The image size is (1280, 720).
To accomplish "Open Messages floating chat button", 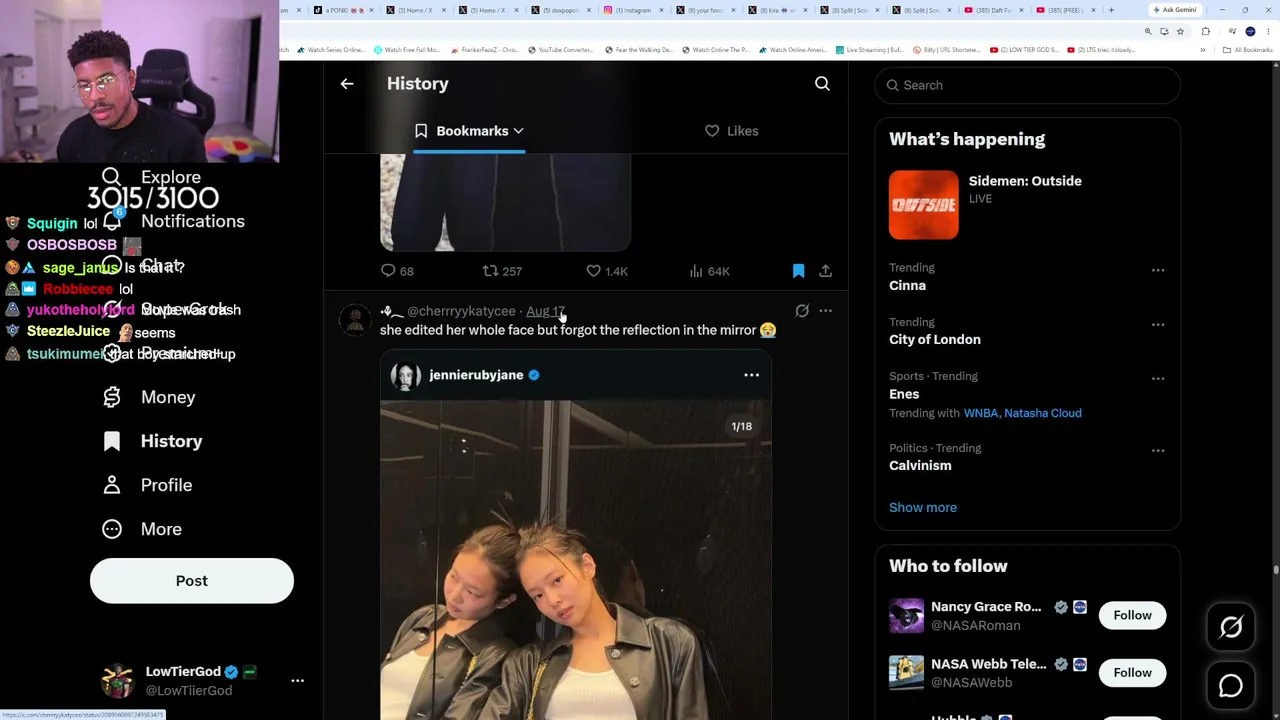I will (1231, 686).
